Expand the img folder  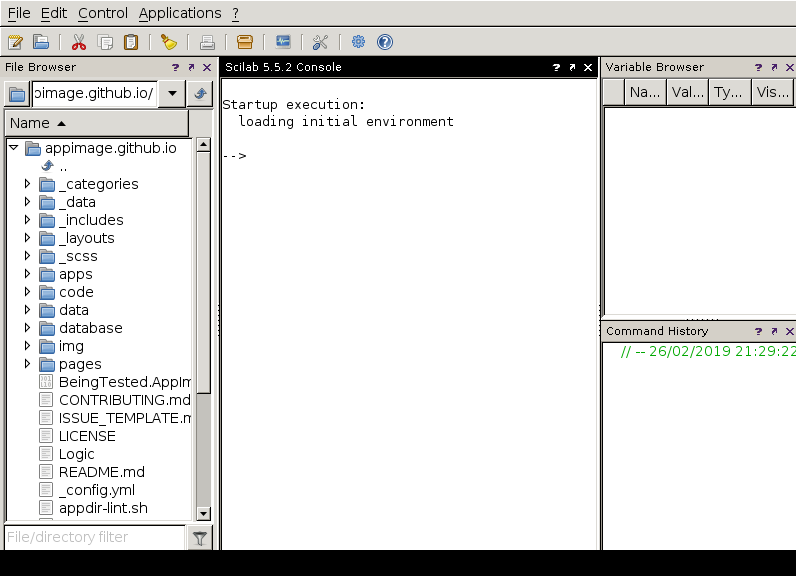tap(27, 346)
